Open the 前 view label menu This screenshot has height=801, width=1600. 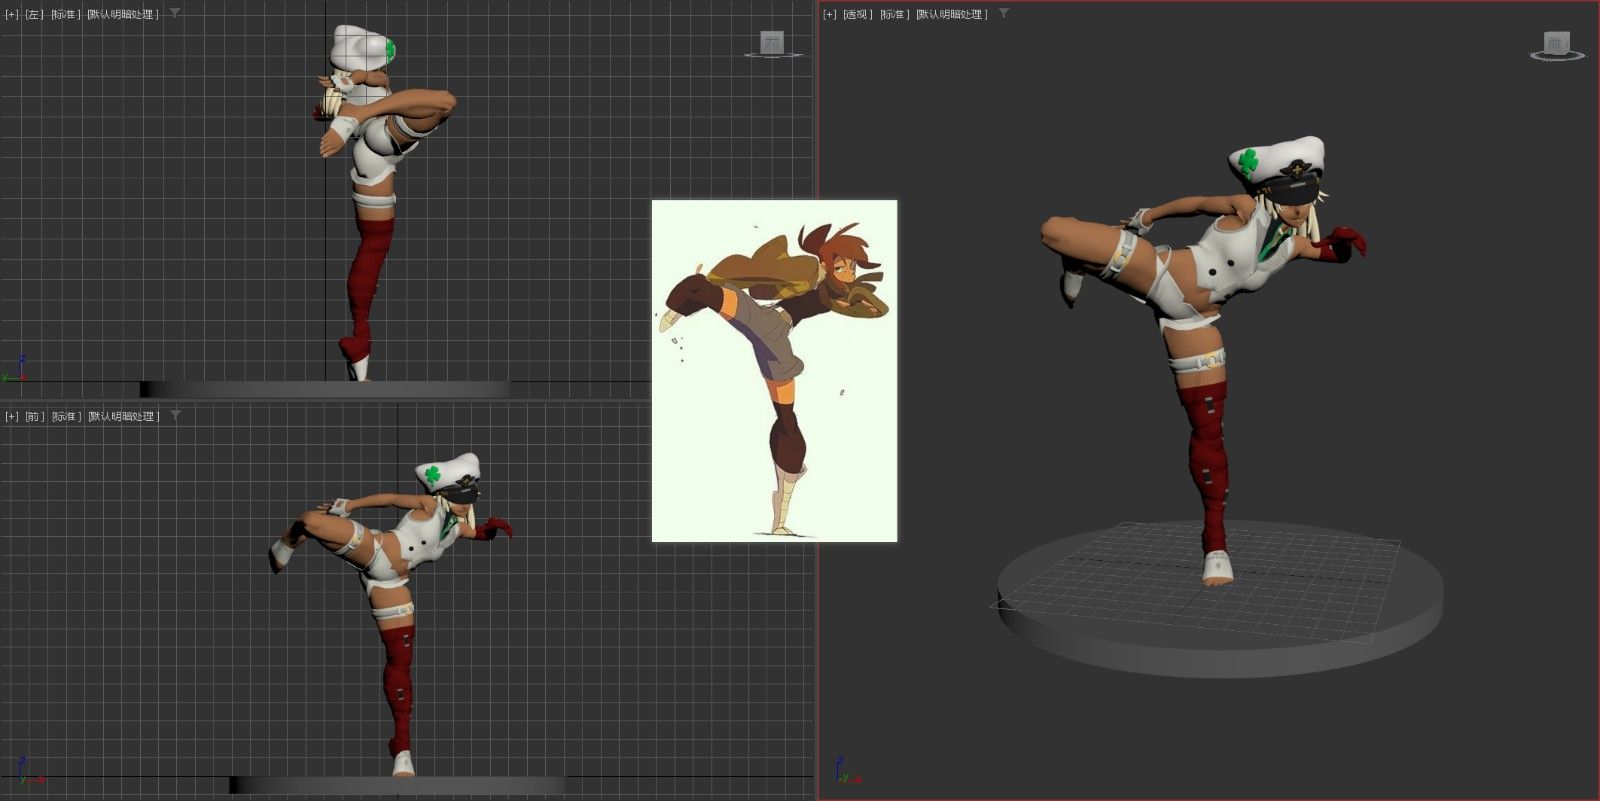pyautogui.click(x=35, y=416)
